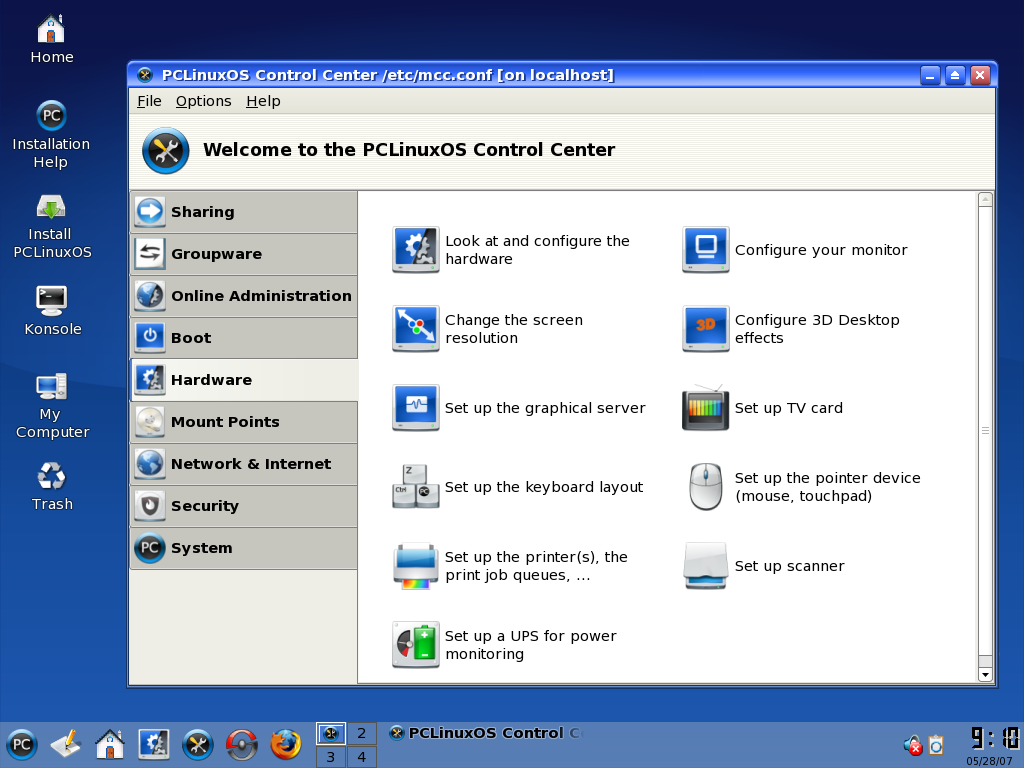Click the hardware gear icon in panel

(153, 744)
